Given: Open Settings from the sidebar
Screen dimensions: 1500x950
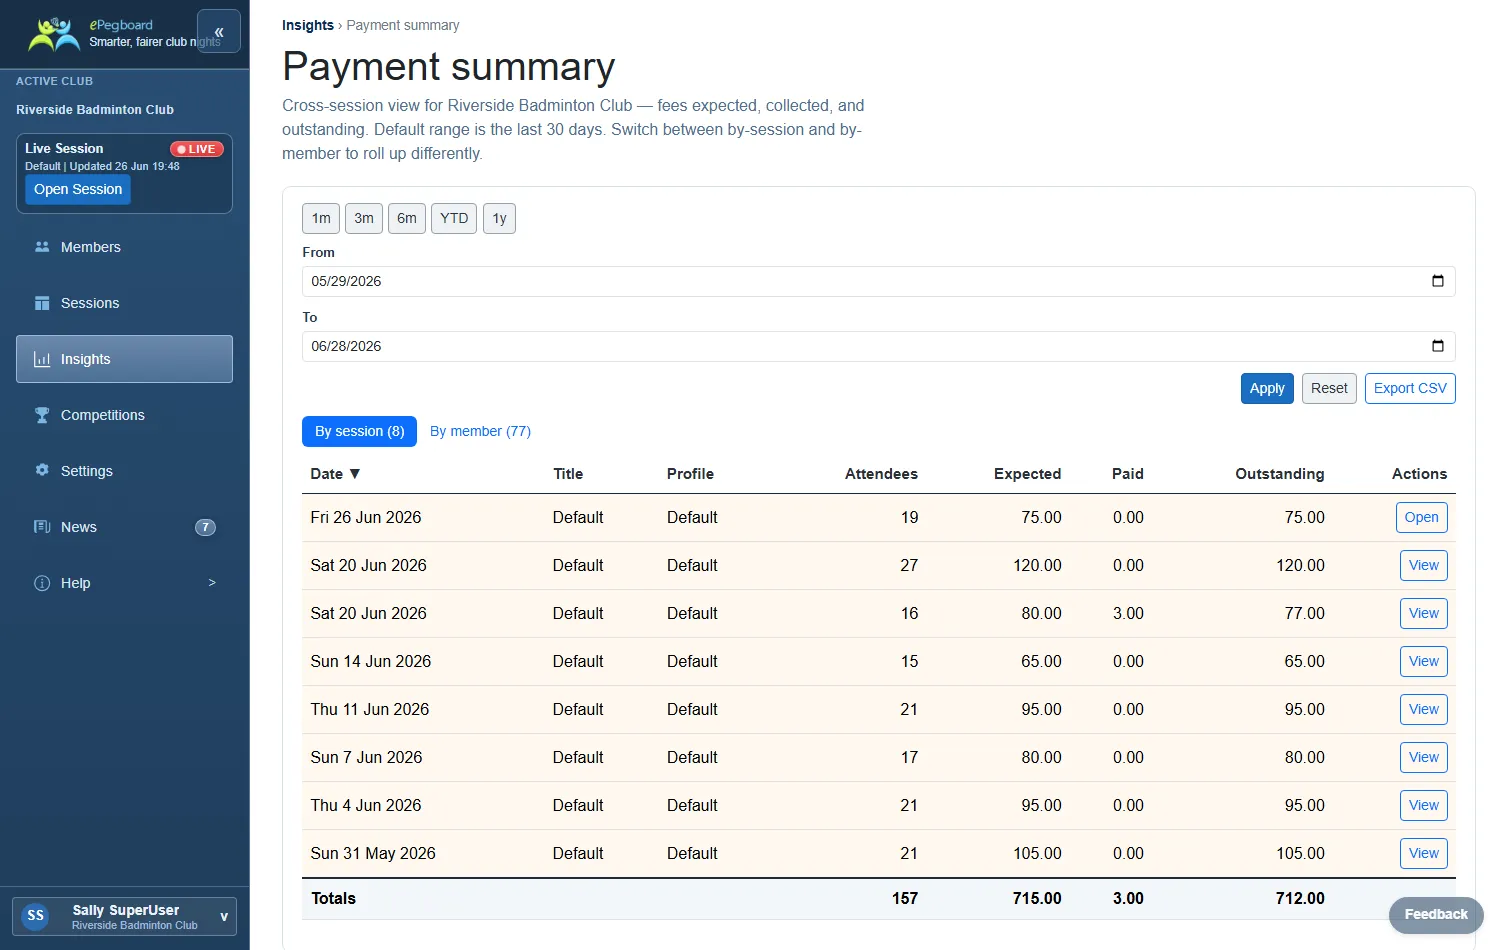Looking at the screenshot, I should click(x=124, y=471).
